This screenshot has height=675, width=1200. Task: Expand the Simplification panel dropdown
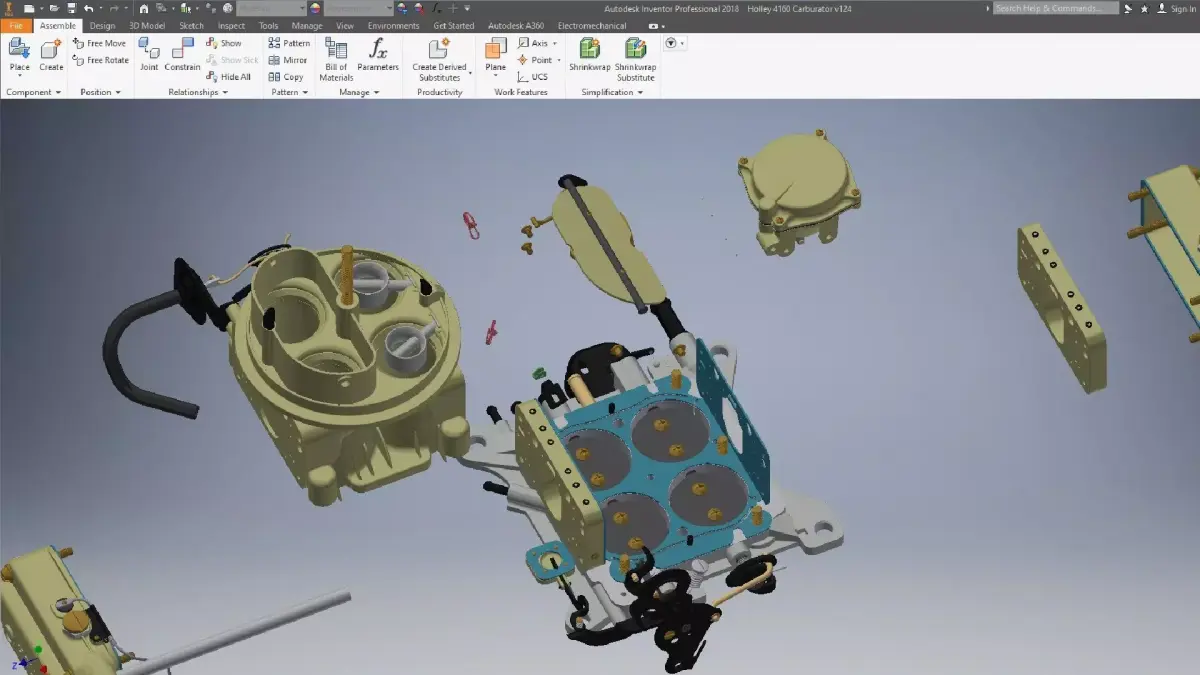coord(612,92)
